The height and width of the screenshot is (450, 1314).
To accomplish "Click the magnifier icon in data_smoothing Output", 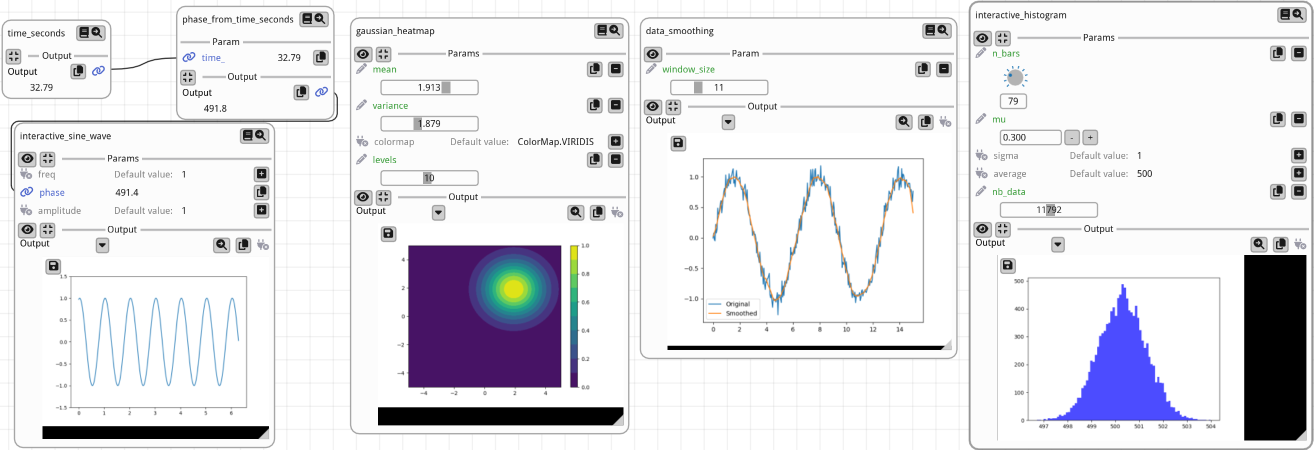I will click(x=904, y=121).
